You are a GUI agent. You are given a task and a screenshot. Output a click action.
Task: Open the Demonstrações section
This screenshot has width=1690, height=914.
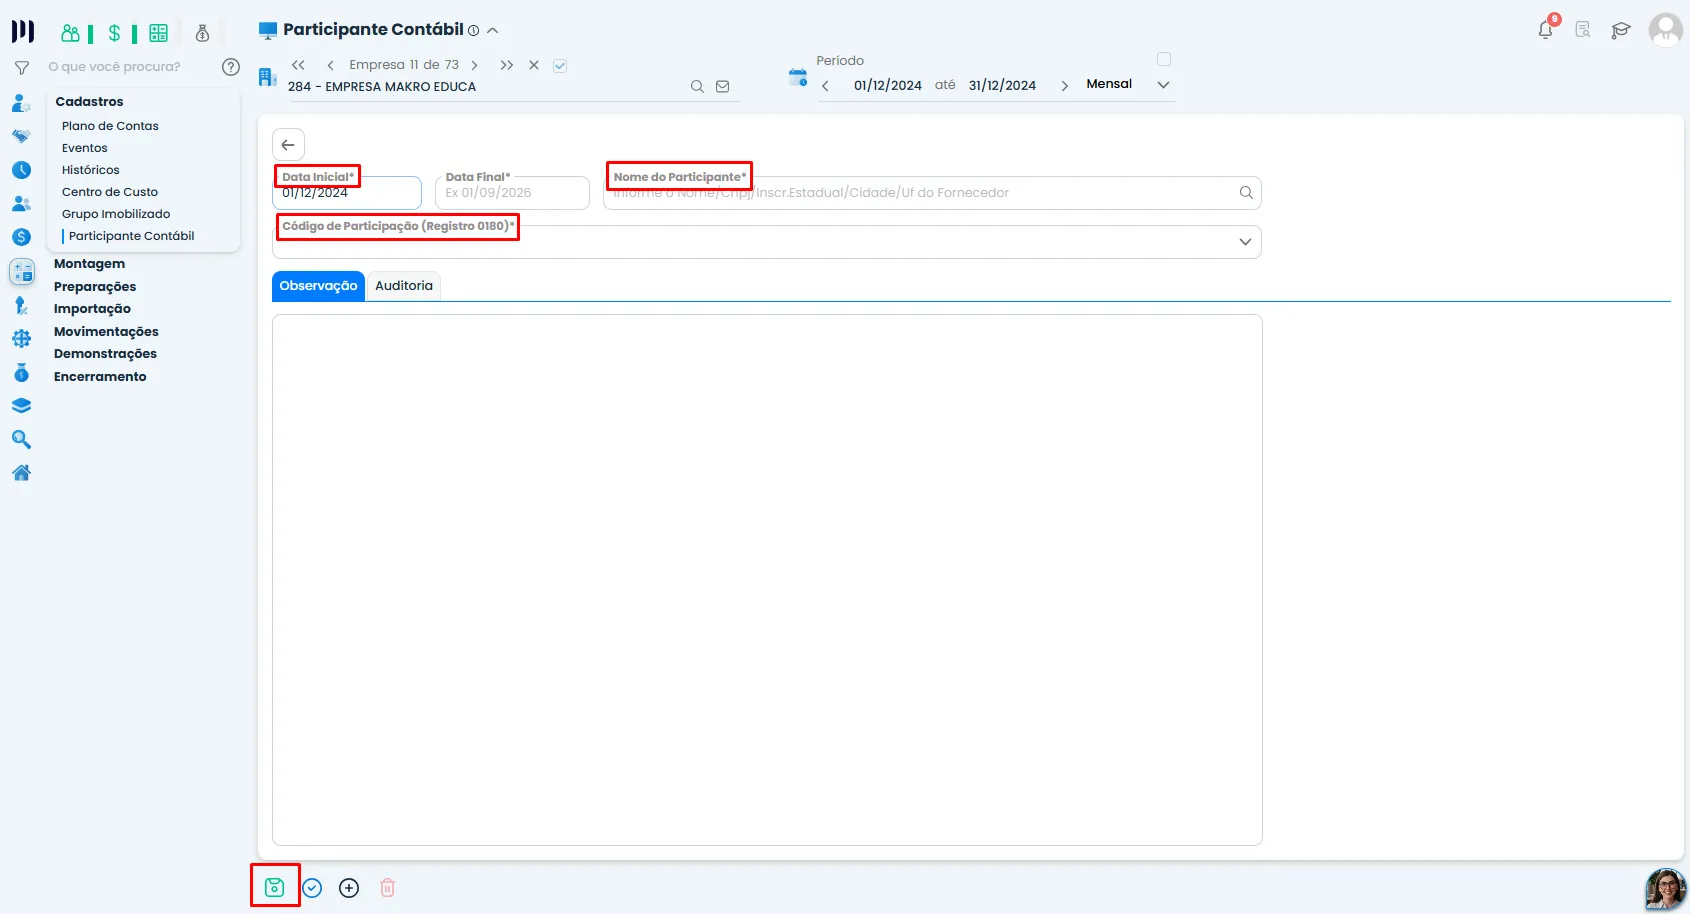(105, 354)
